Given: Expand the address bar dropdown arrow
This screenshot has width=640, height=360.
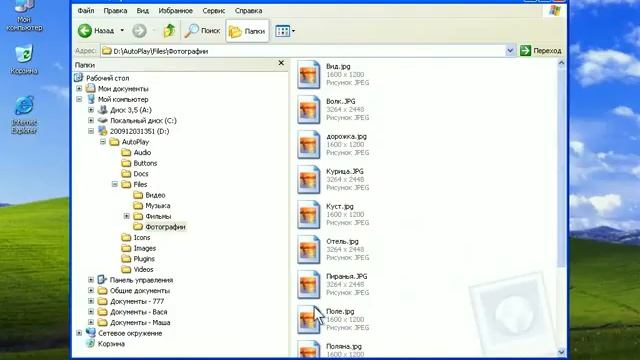Looking at the screenshot, I should pyautogui.click(x=510, y=51).
